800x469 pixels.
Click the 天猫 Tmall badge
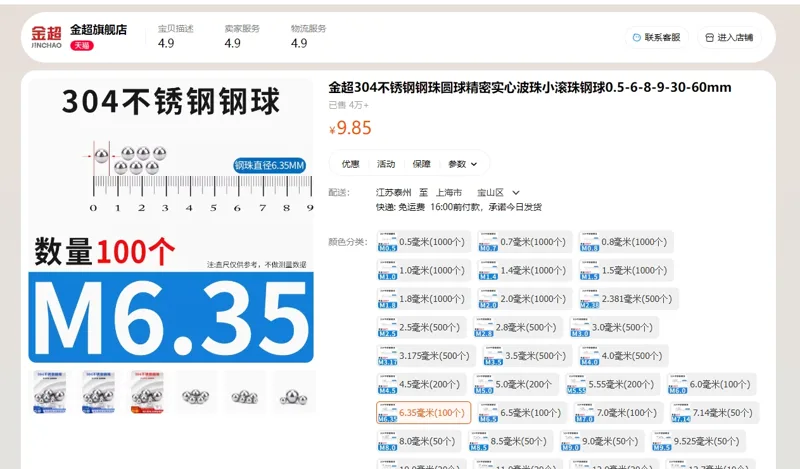tap(82, 45)
